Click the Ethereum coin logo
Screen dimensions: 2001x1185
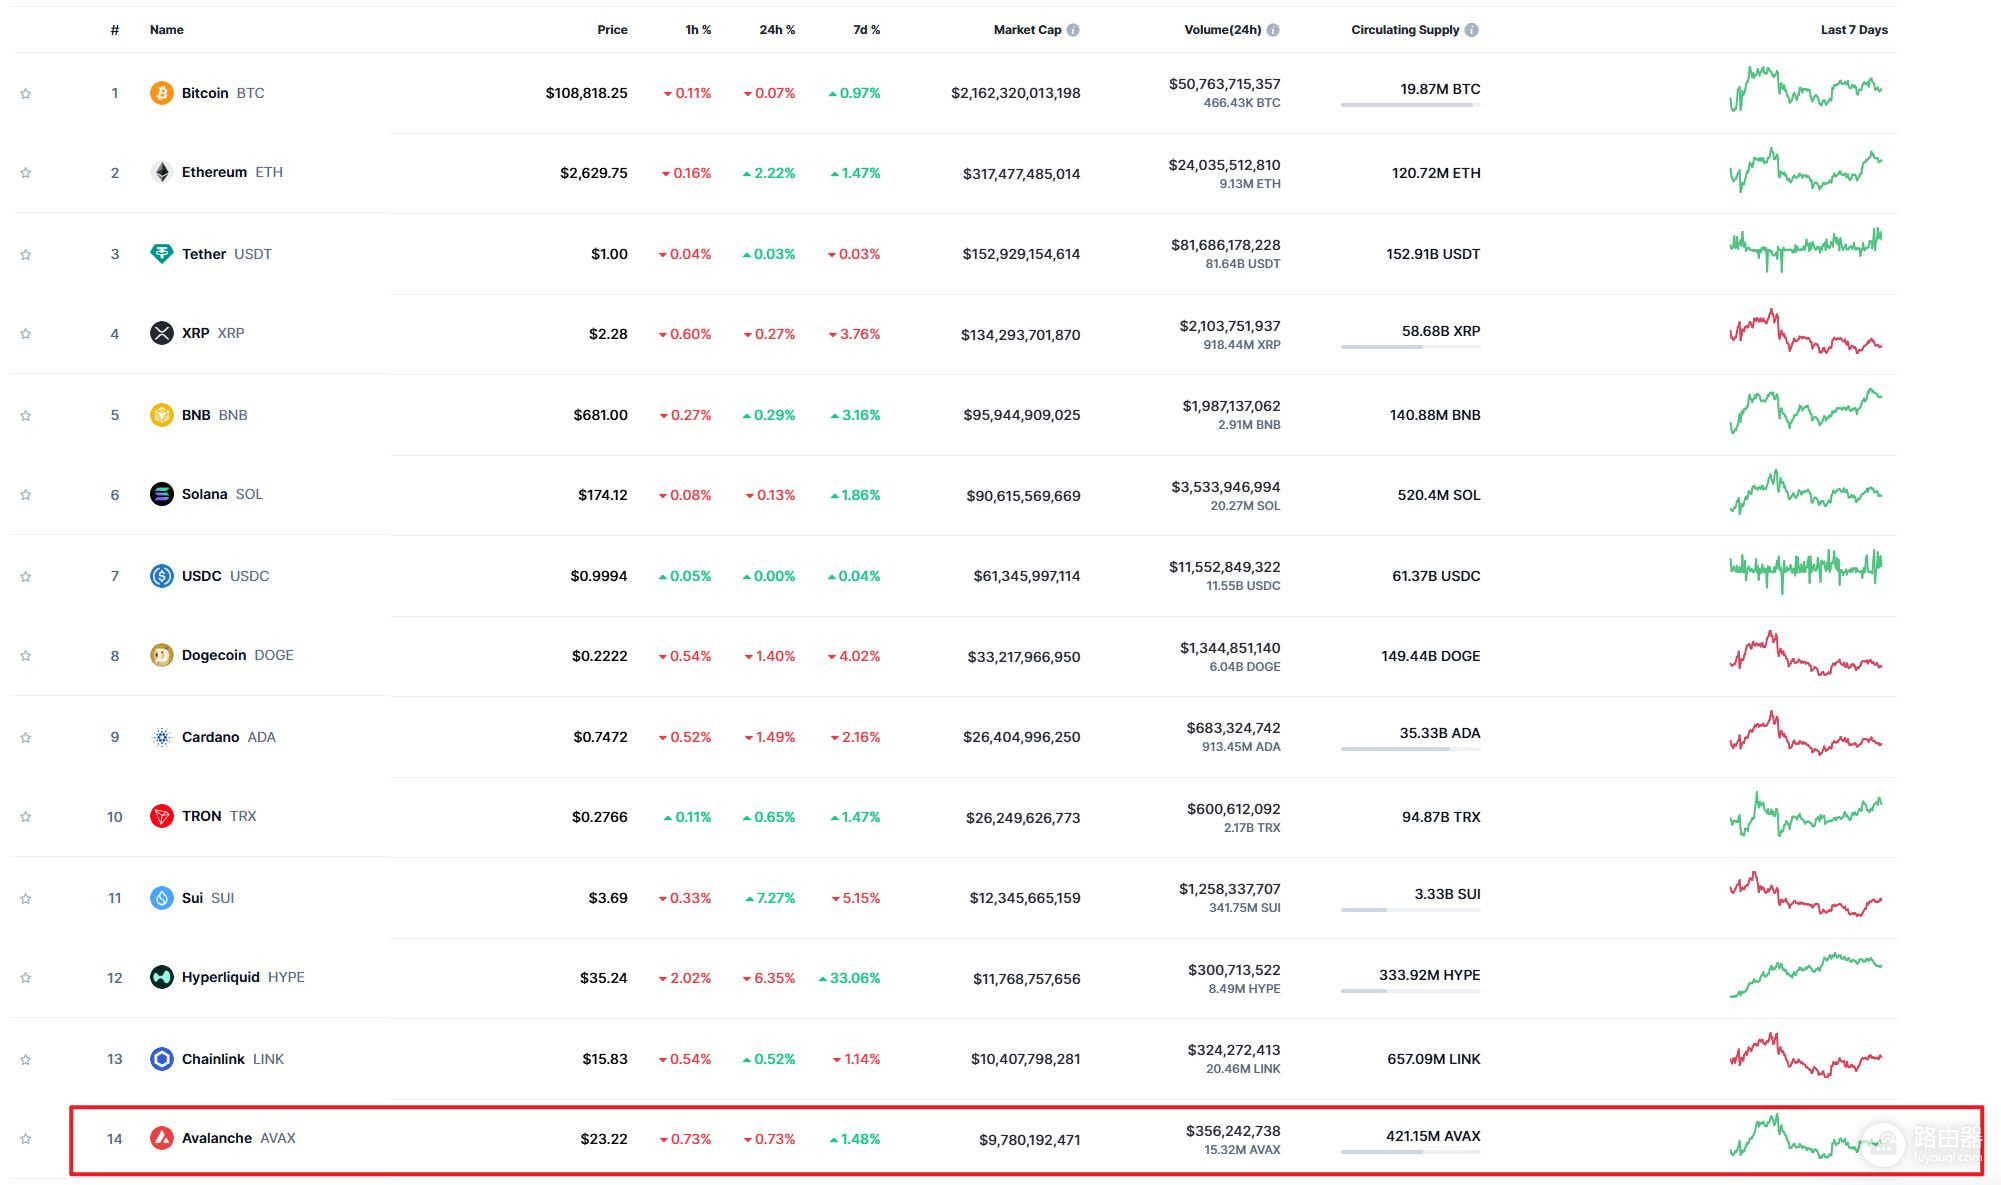[x=161, y=172]
